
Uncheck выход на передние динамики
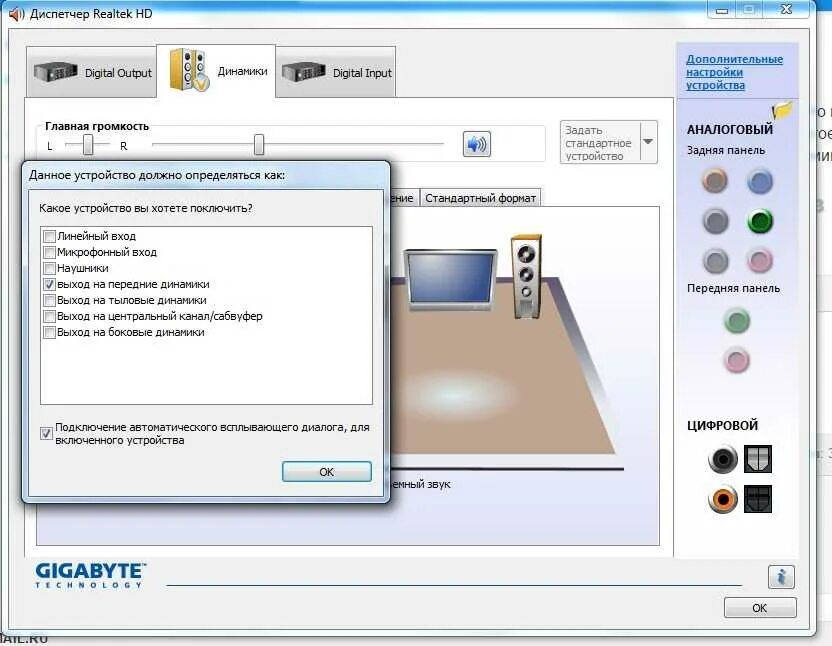(x=49, y=285)
